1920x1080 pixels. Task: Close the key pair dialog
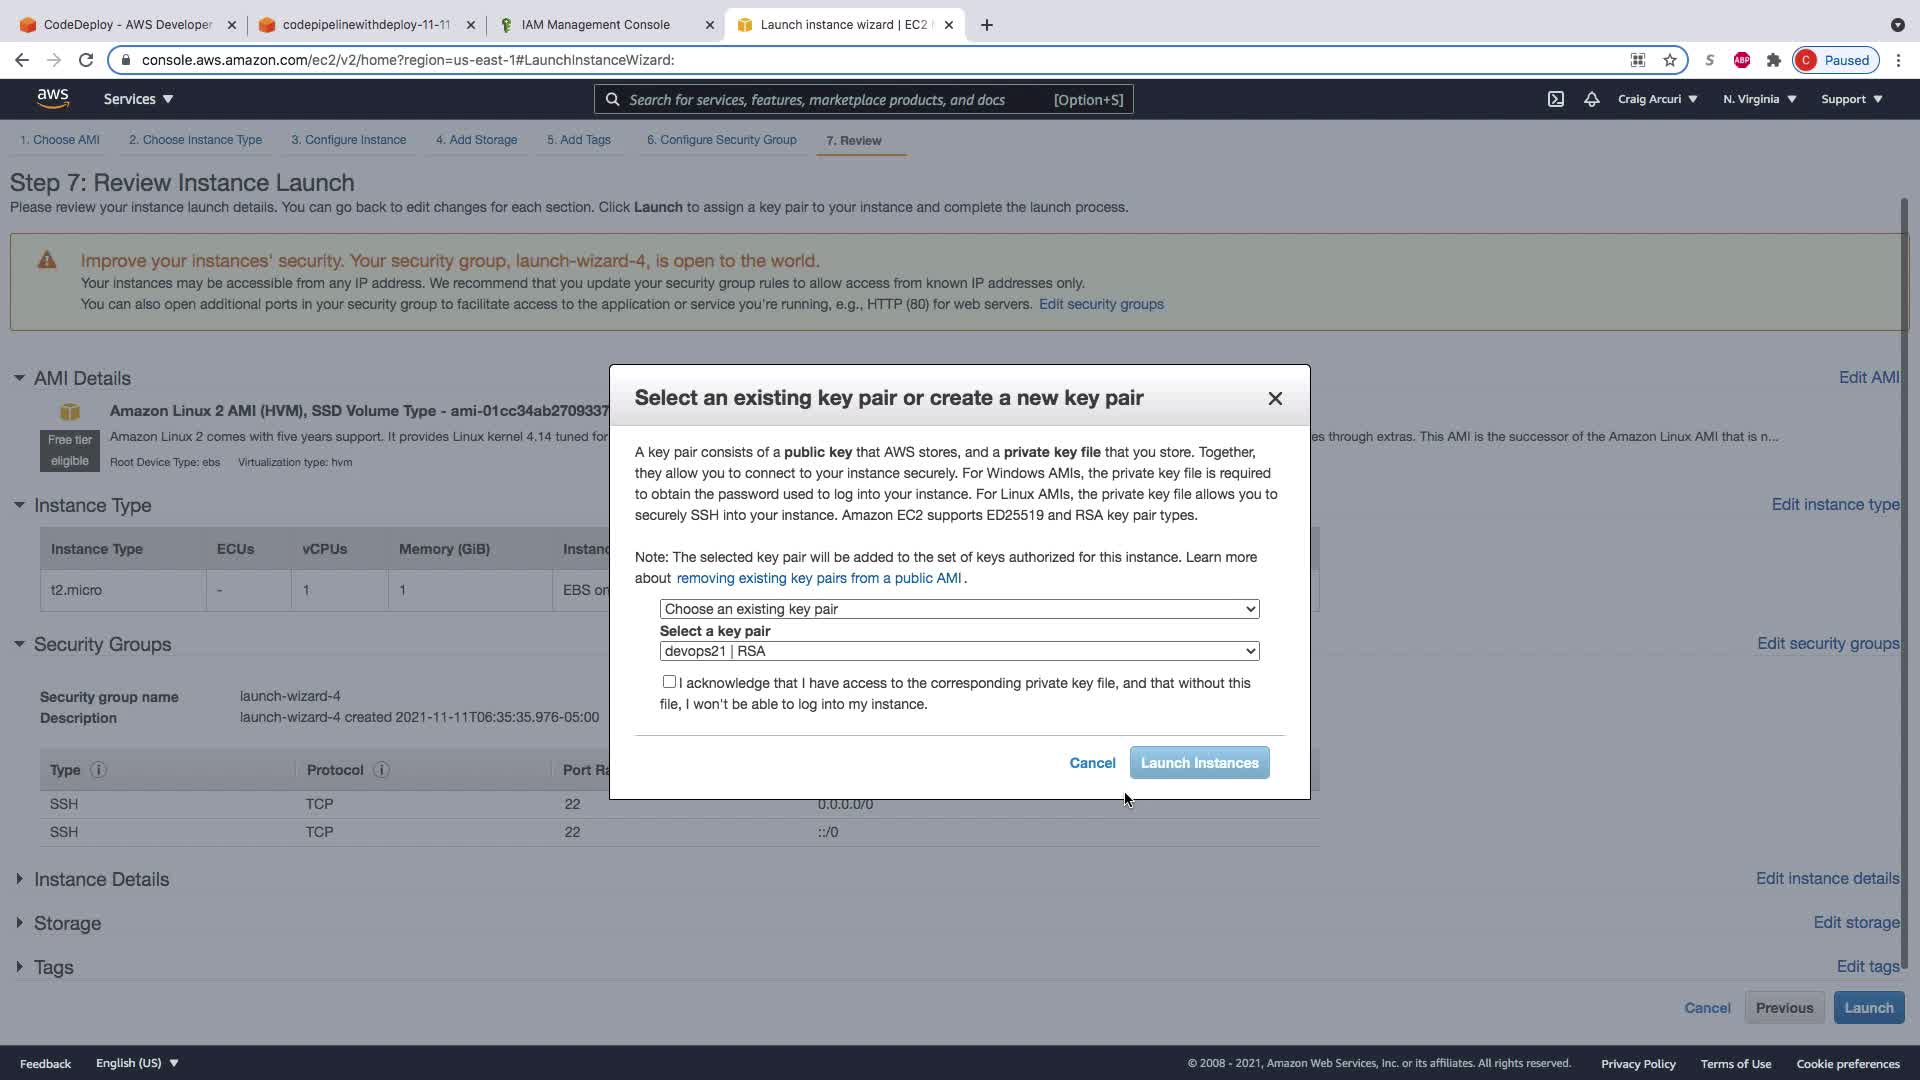tap(1275, 398)
